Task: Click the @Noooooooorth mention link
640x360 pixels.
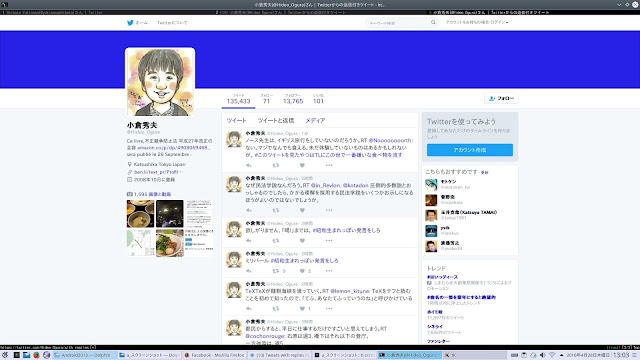Action: (x=391, y=140)
